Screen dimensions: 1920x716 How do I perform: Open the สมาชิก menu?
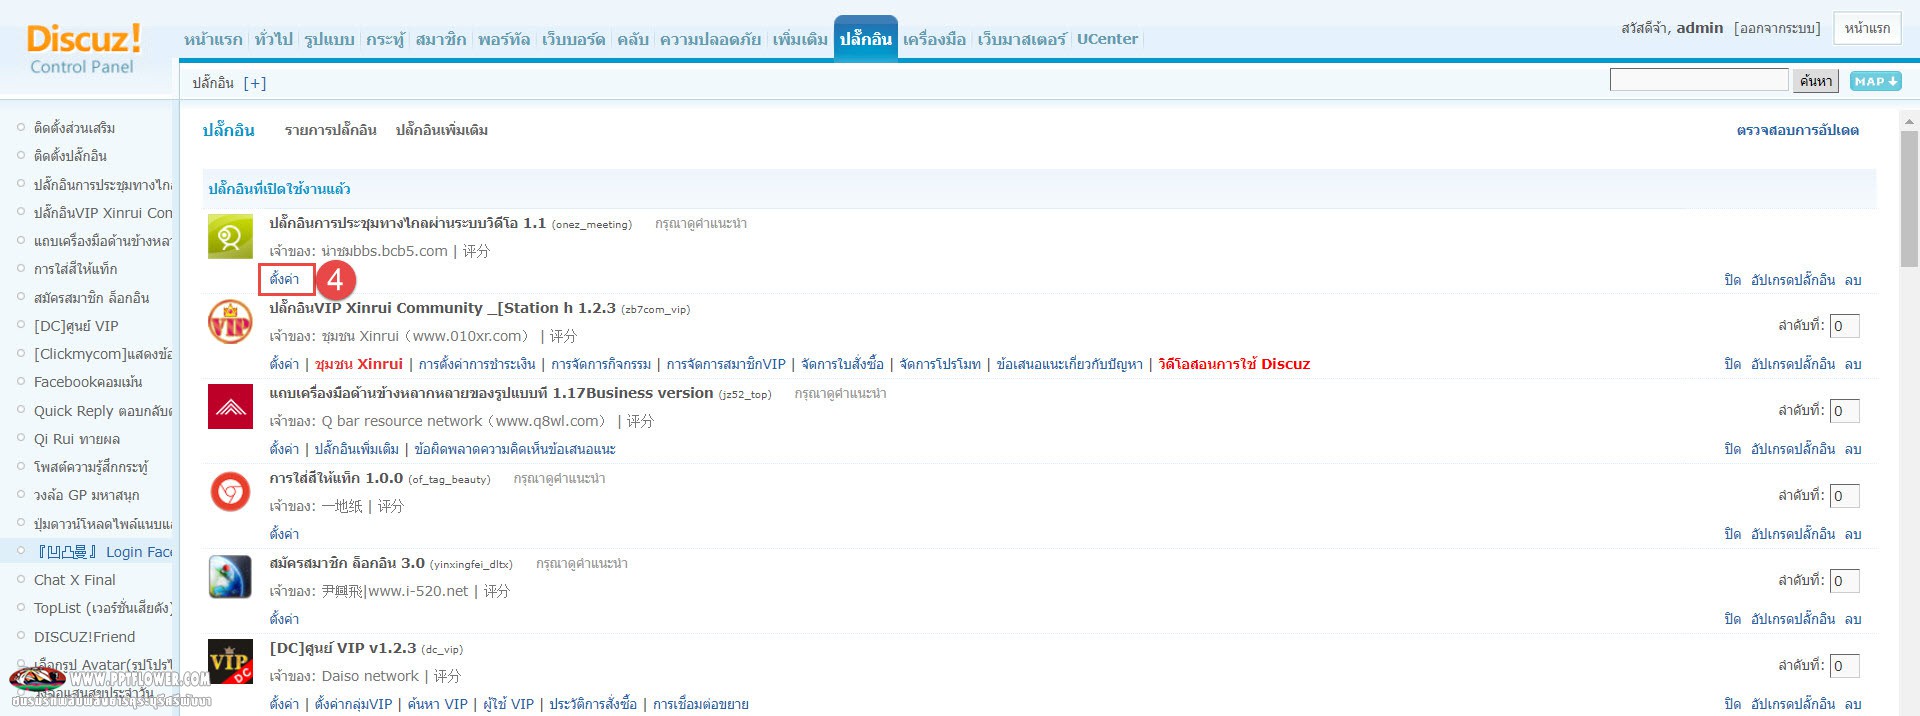441,39
